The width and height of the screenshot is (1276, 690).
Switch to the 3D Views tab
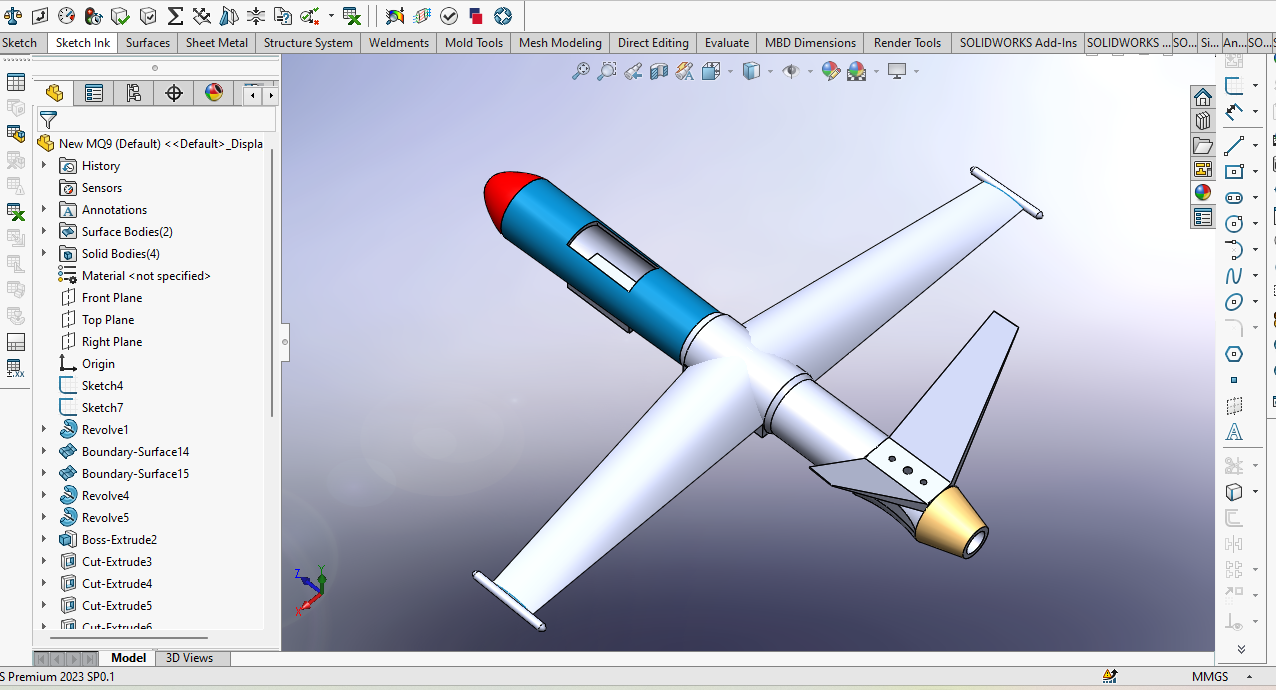[189, 658]
